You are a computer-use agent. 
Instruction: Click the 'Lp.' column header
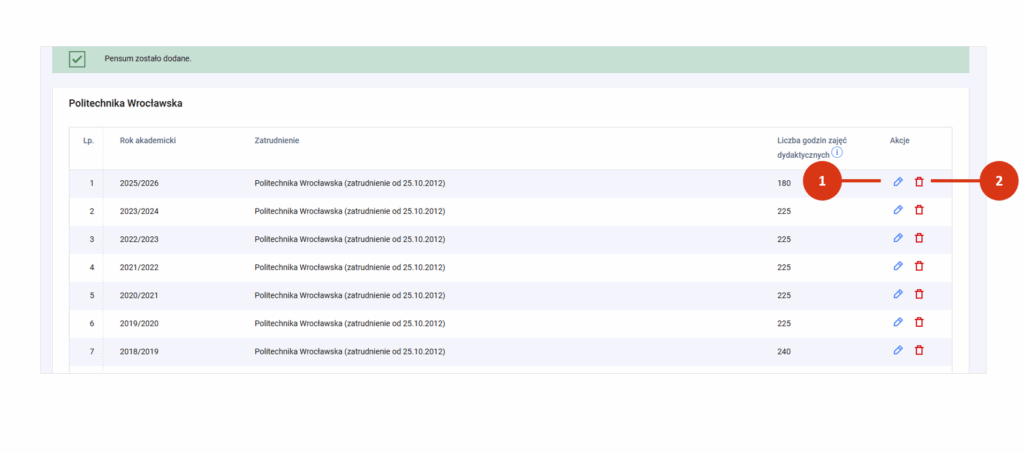click(x=88, y=141)
